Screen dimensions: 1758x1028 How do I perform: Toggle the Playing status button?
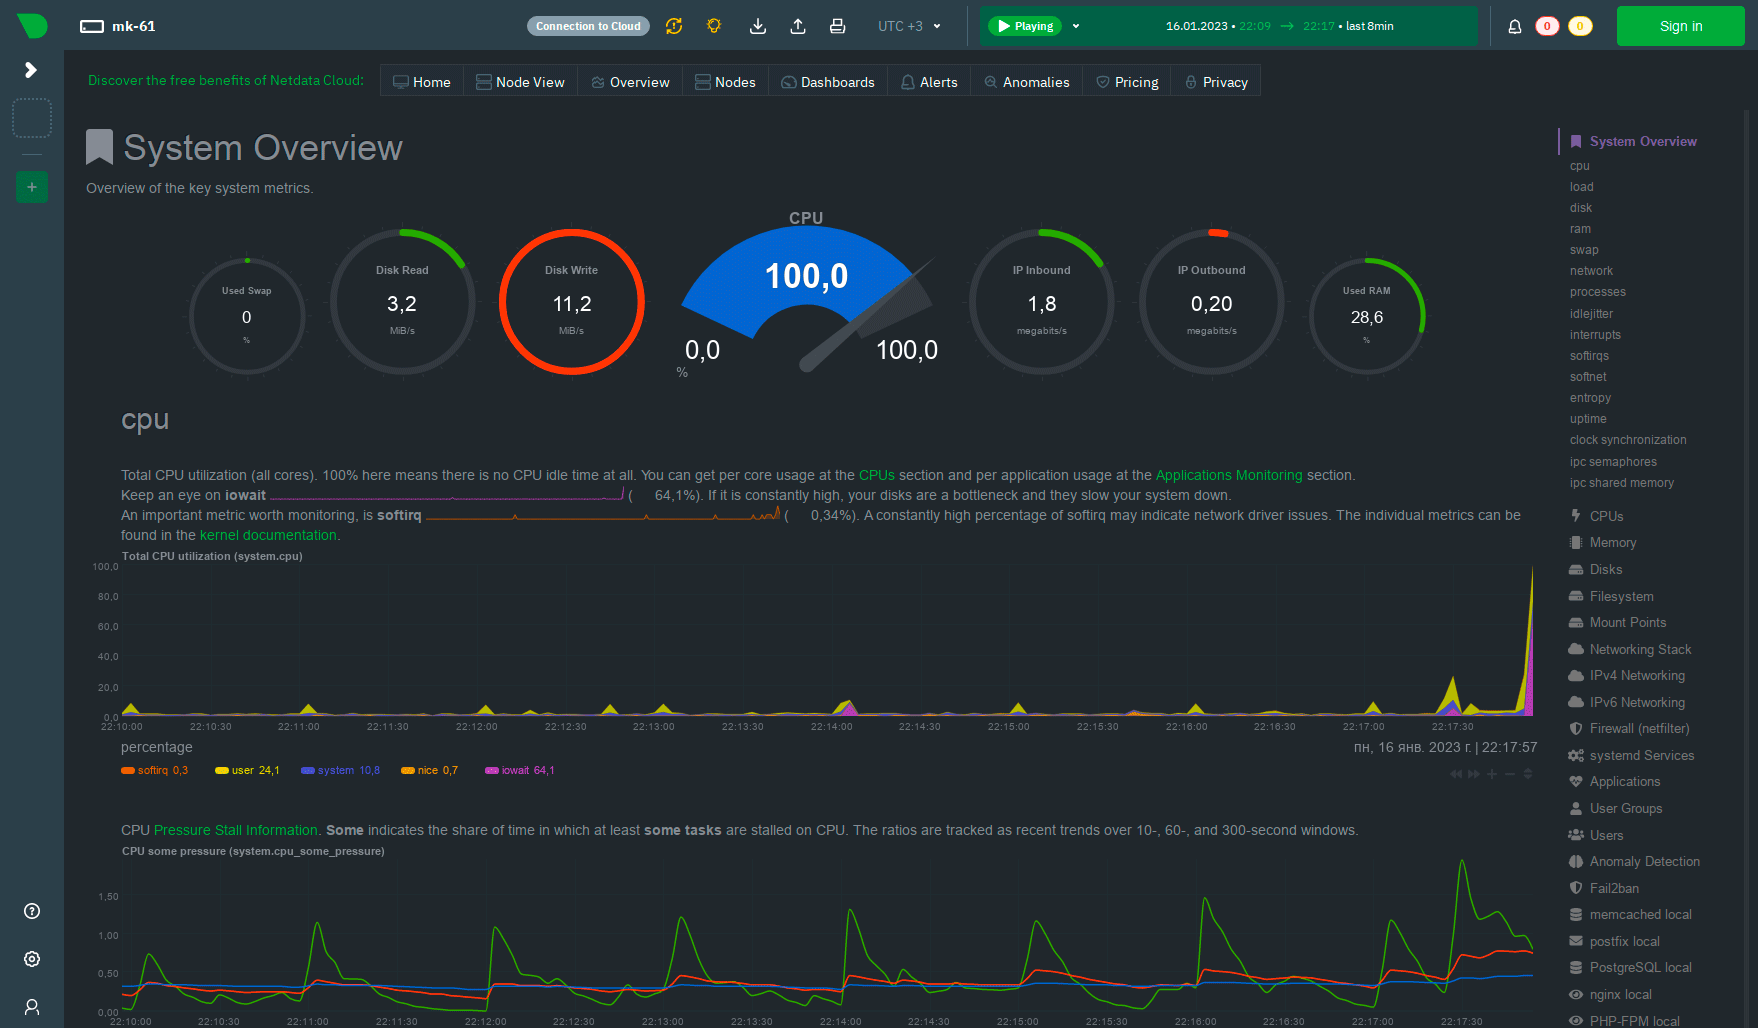tap(1026, 26)
